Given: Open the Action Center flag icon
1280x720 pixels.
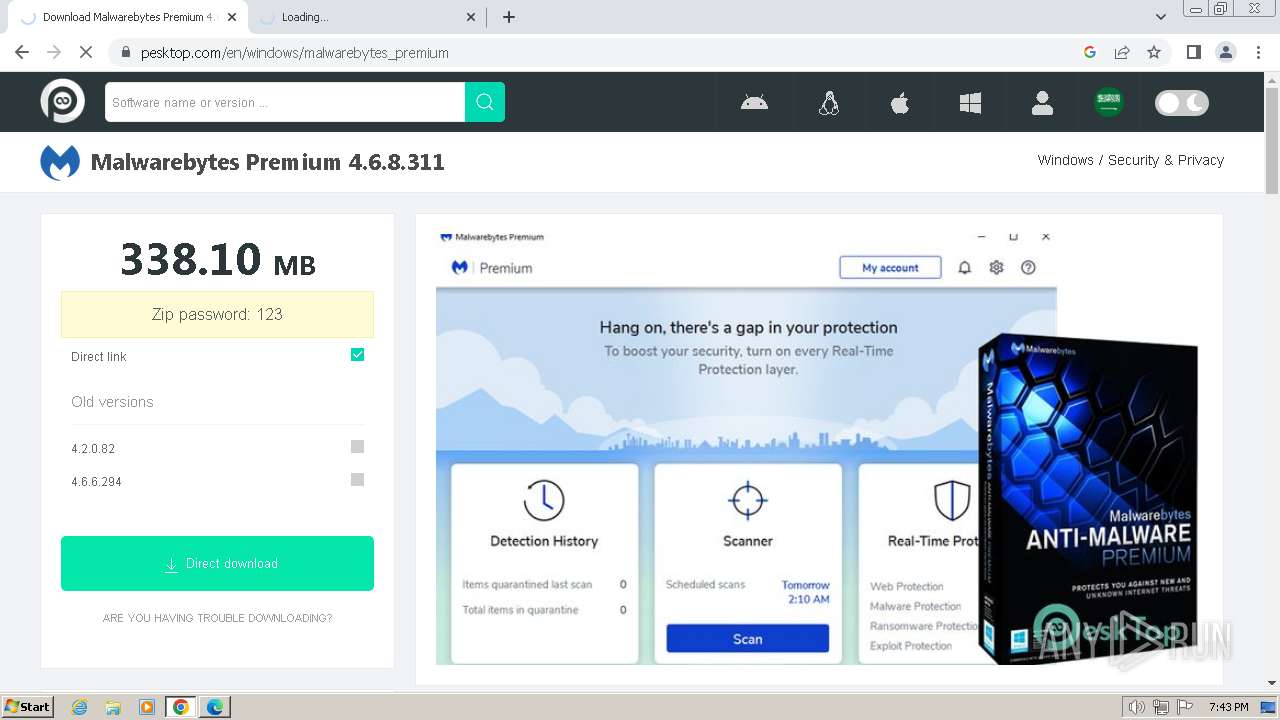Looking at the screenshot, I should (1185, 707).
